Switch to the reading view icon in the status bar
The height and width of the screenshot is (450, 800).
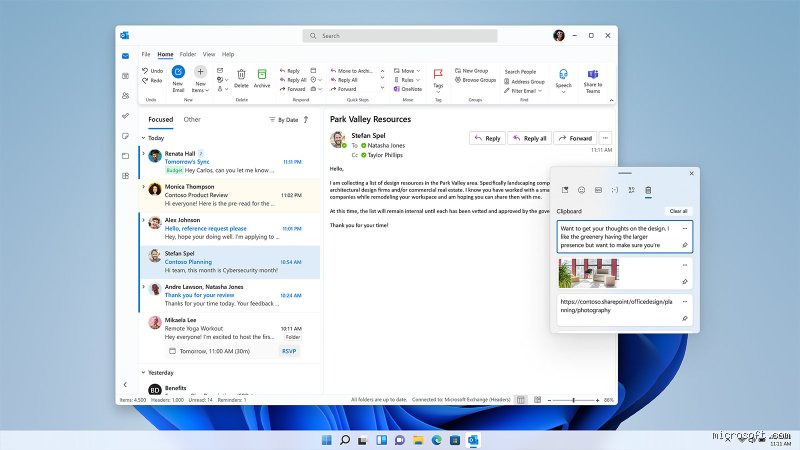(x=537, y=400)
